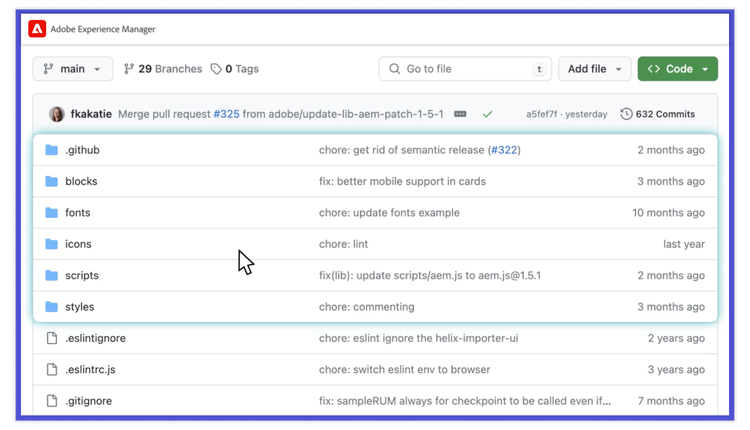The width and height of the screenshot is (750, 430).
Task: Click the Go to file search field
Action: pyautogui.click(x=465, y=69)
